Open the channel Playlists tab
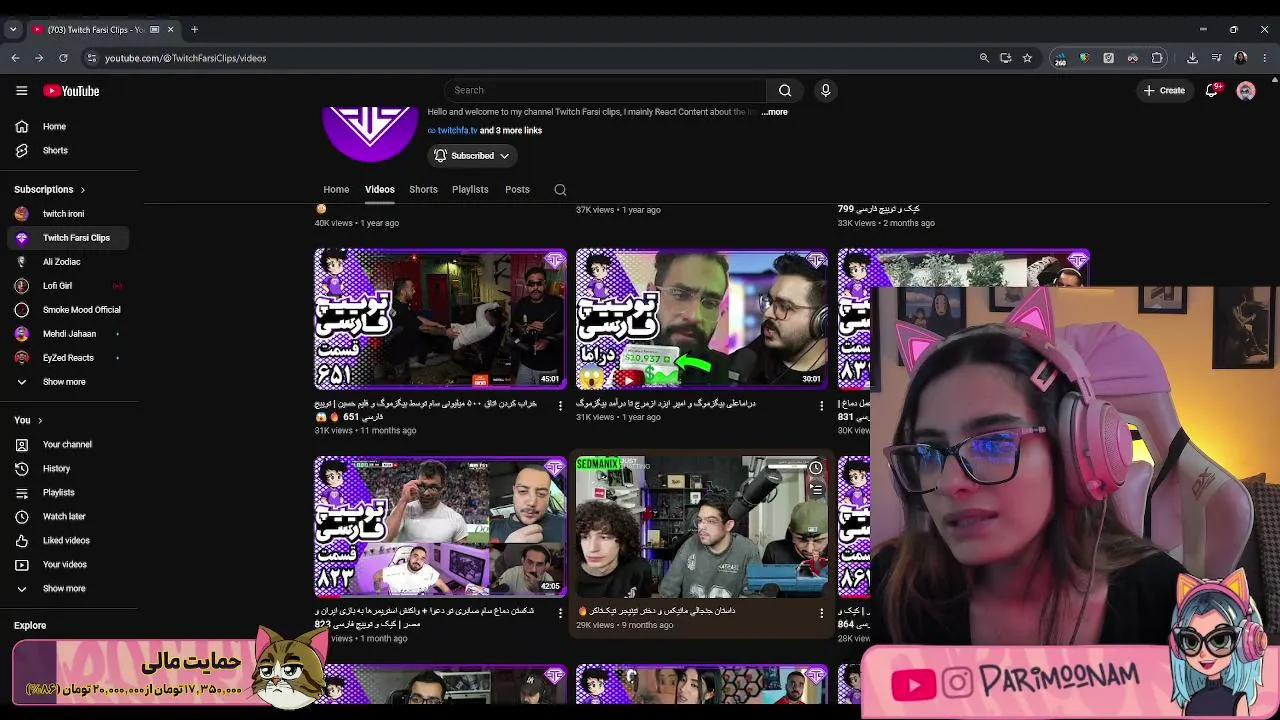 pos(470,190)
